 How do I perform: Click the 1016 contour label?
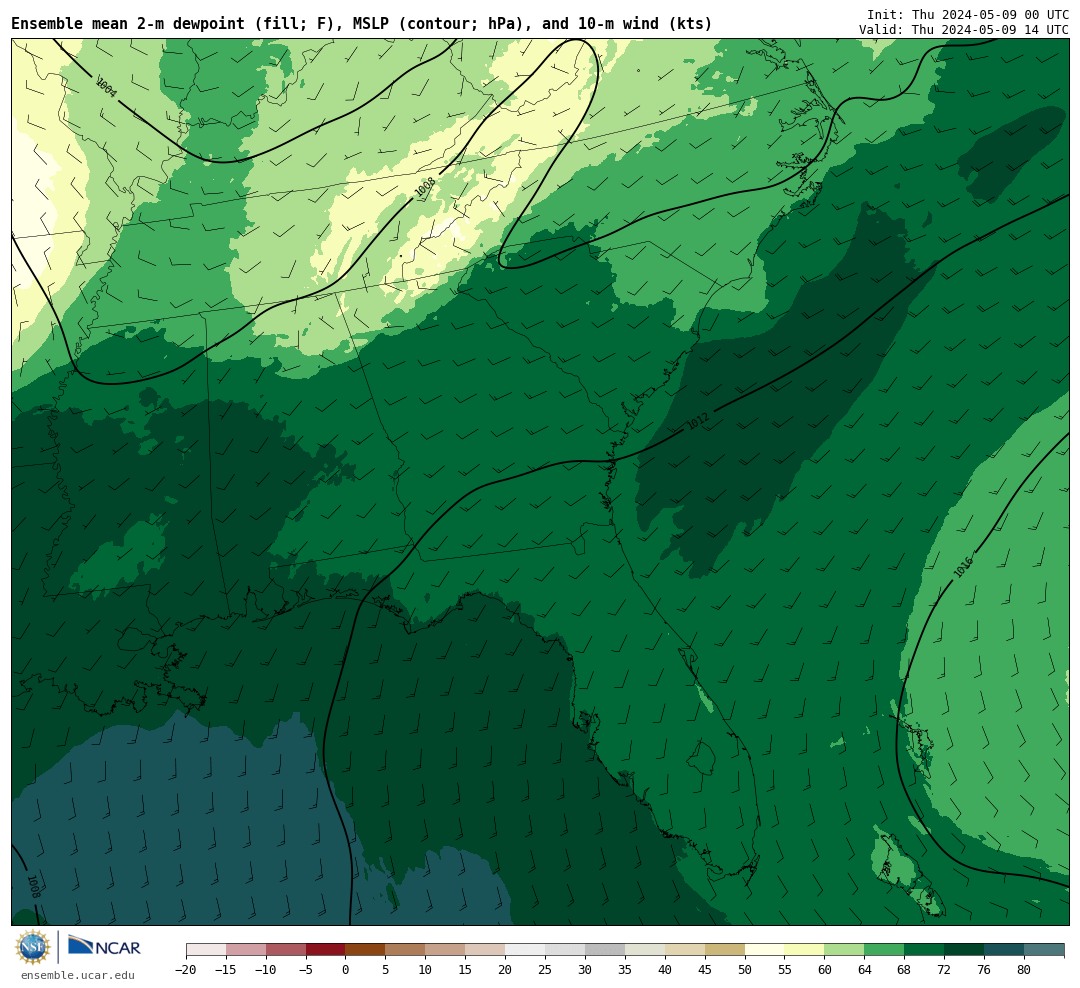pos(964,567)
